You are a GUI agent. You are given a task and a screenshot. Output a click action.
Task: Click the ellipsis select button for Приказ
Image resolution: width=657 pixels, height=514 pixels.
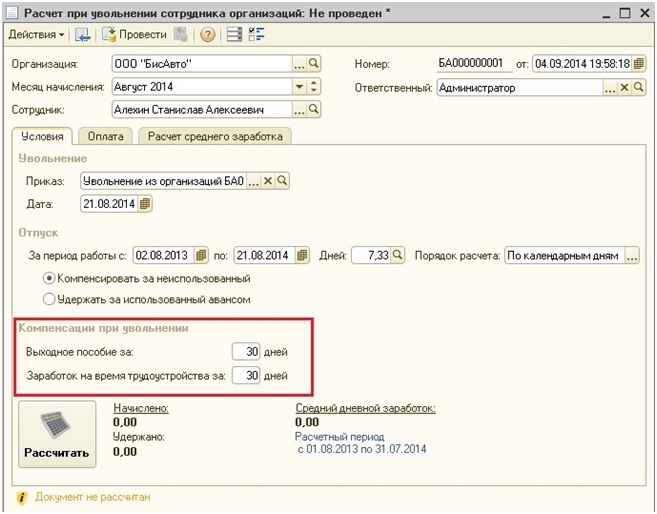point(253,181)
